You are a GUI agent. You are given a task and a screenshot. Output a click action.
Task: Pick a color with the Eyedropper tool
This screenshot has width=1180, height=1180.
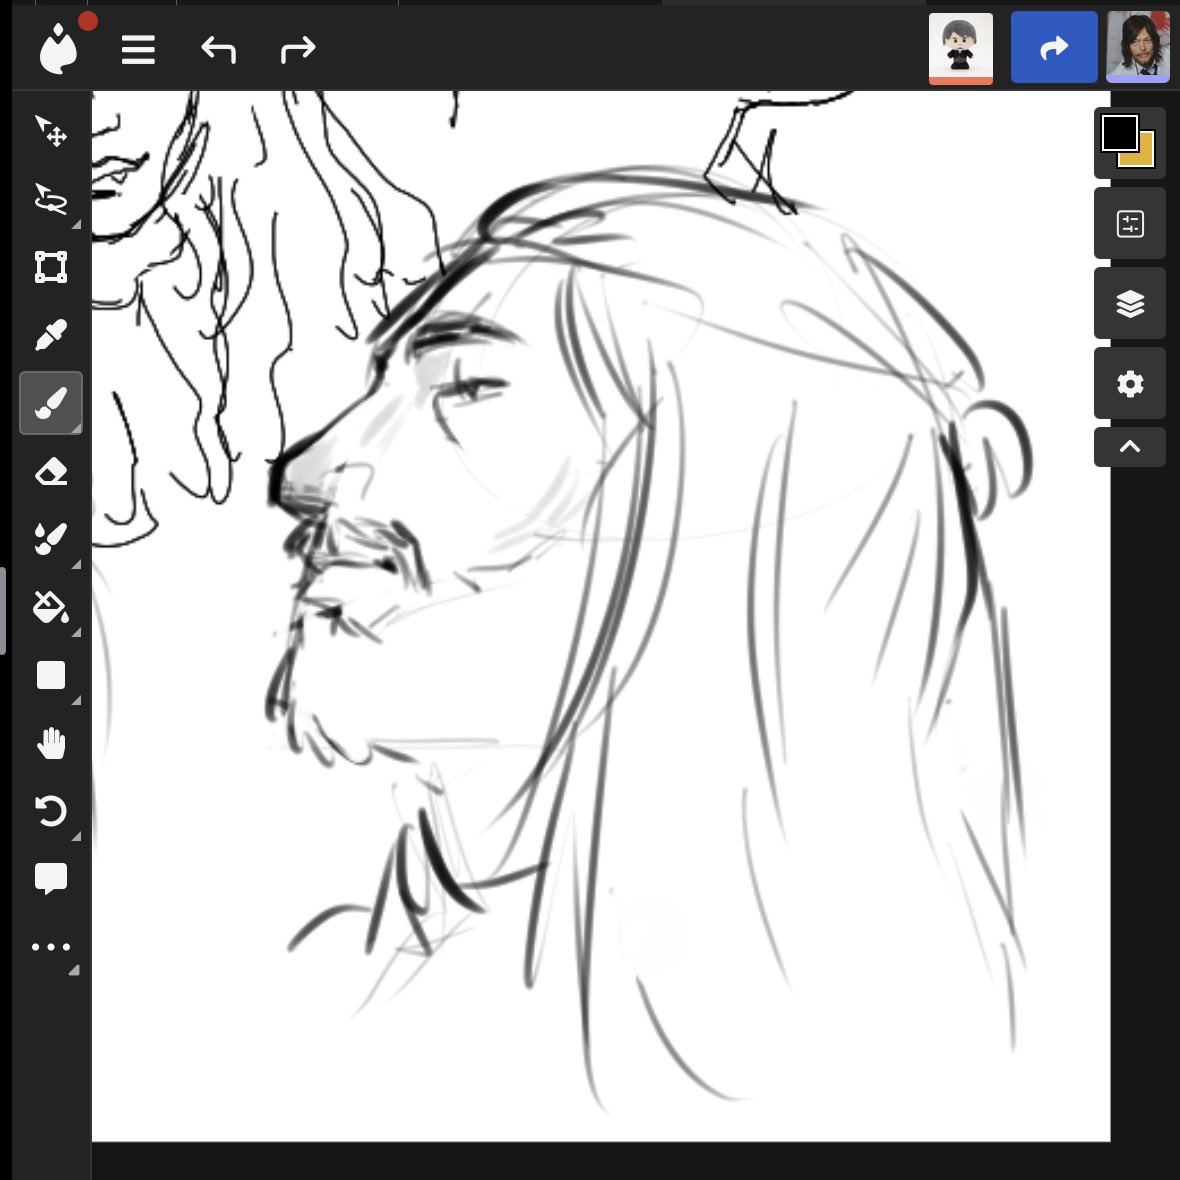point(51,334)
